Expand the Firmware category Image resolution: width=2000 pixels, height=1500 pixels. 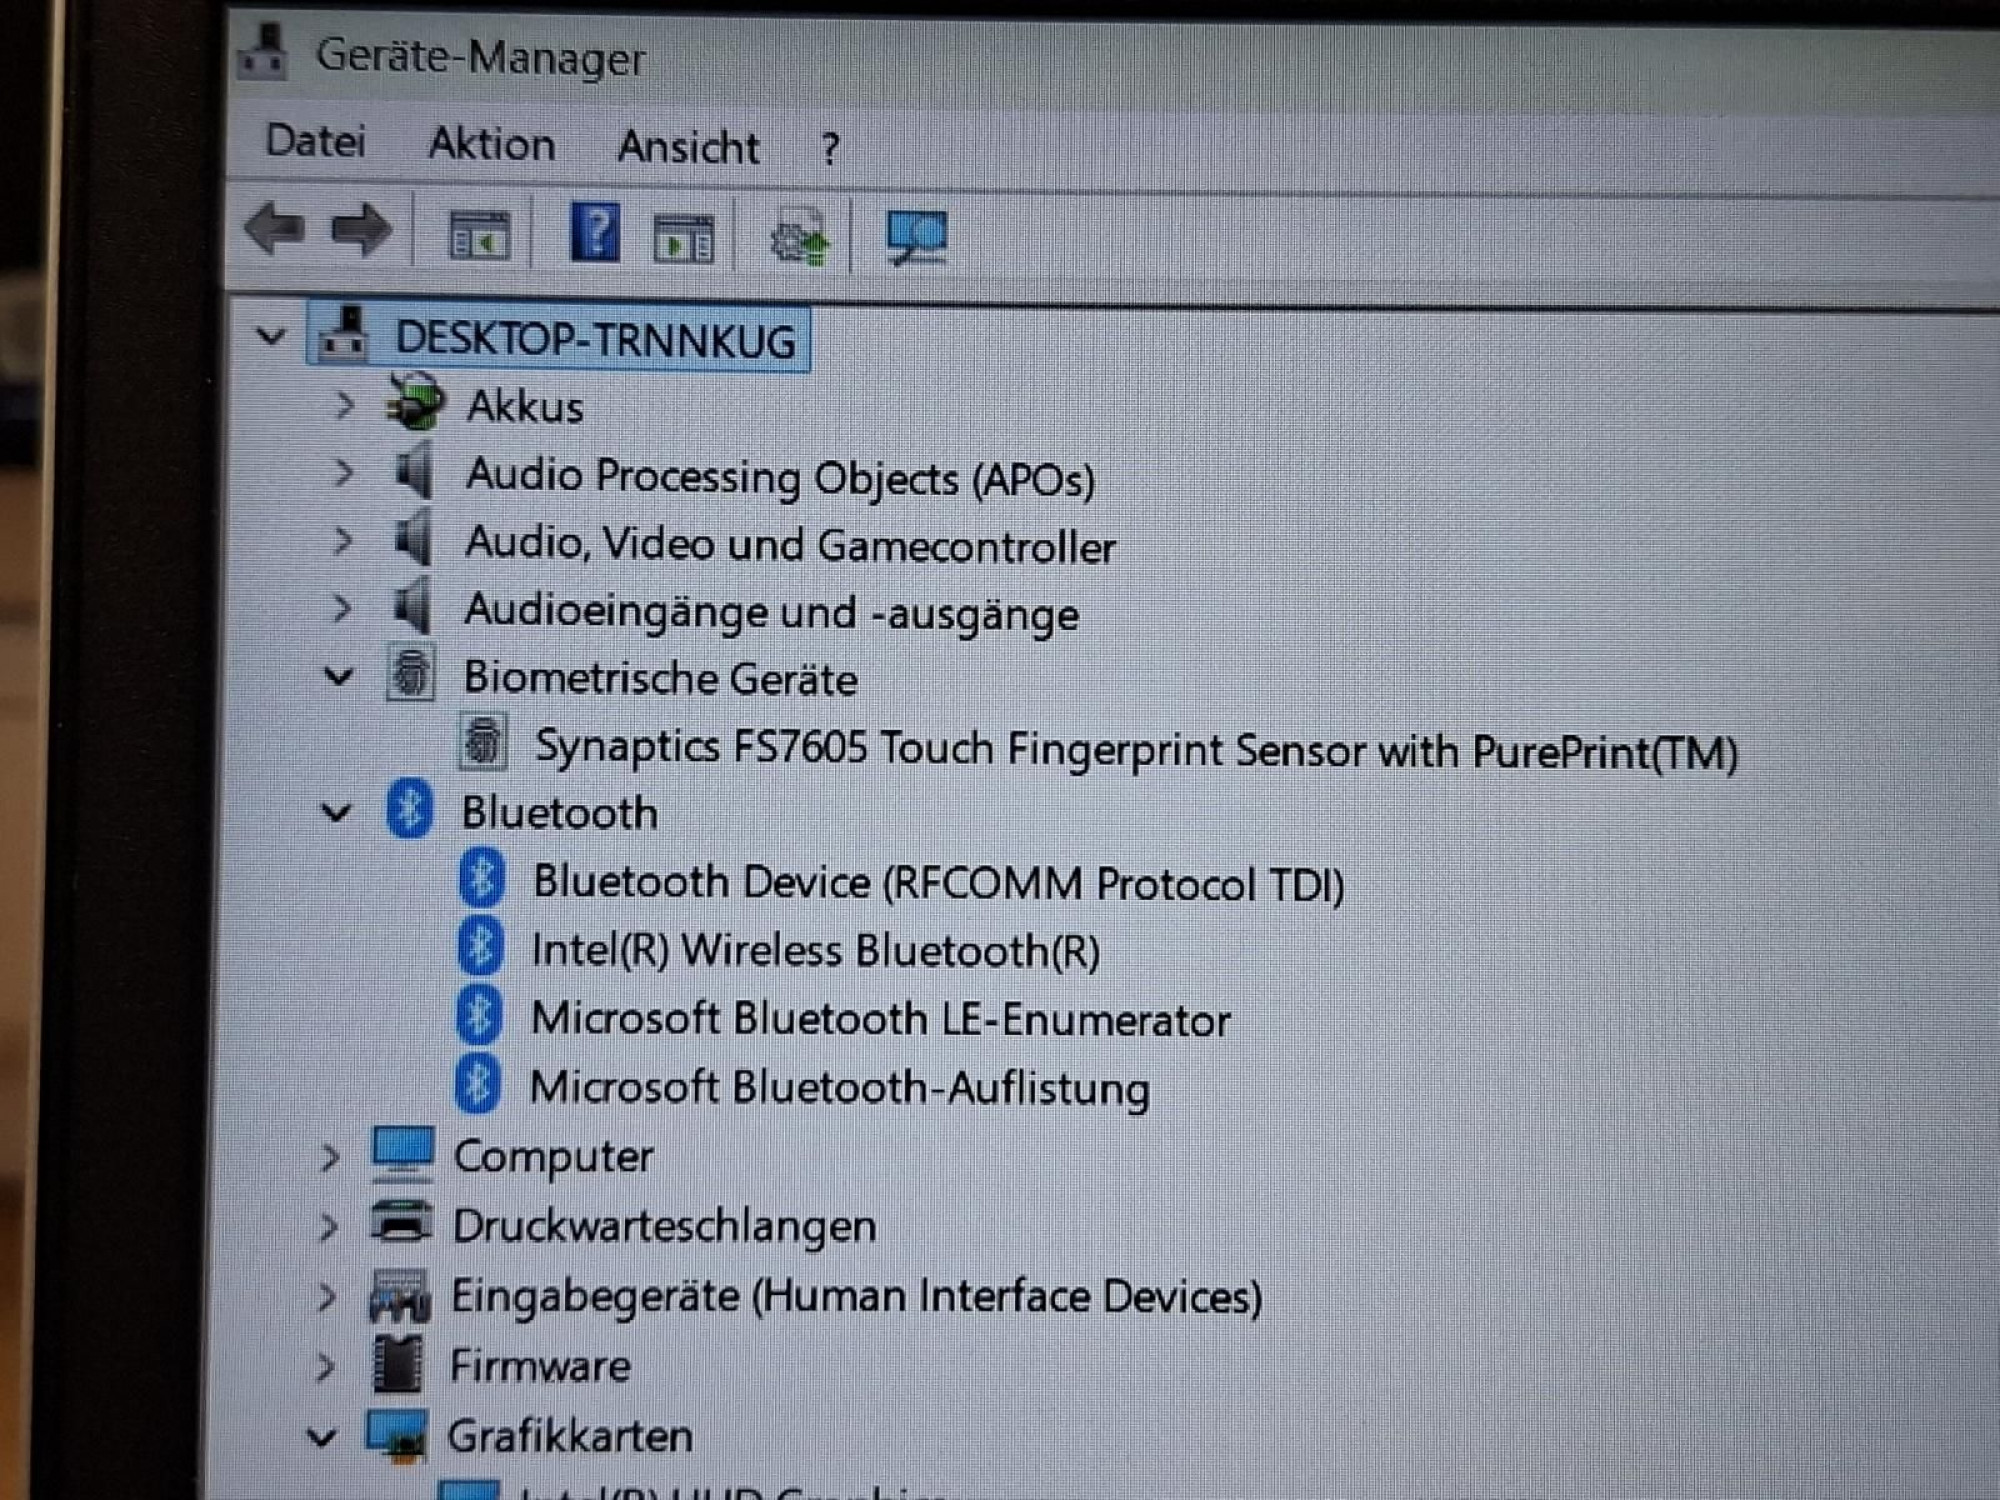[x=324, y=1367]
